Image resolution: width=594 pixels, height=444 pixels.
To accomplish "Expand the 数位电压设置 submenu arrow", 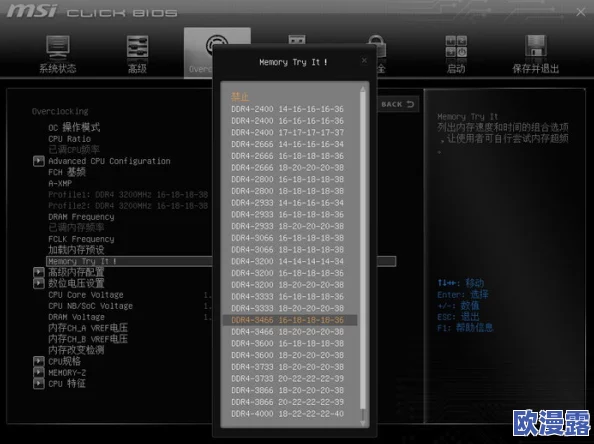I will point(39,283).
